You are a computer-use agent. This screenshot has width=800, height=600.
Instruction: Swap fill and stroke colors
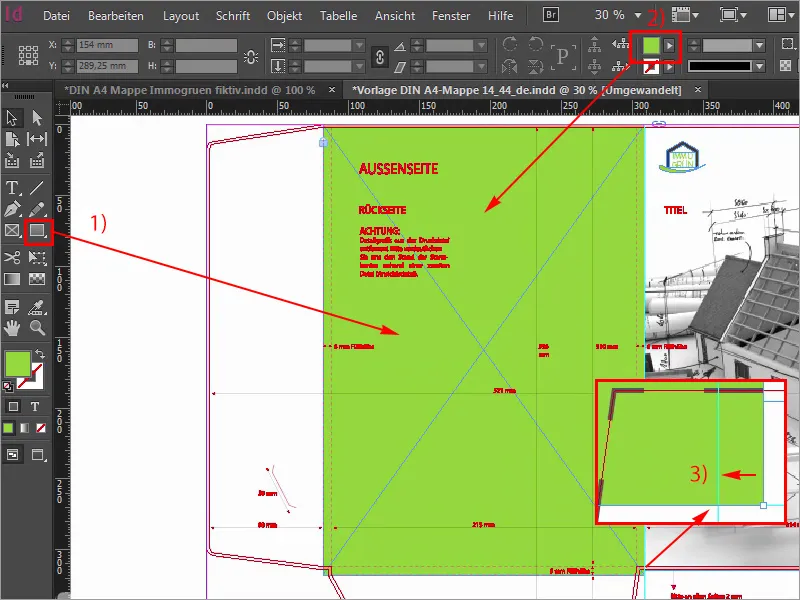[x=39, y=354]
